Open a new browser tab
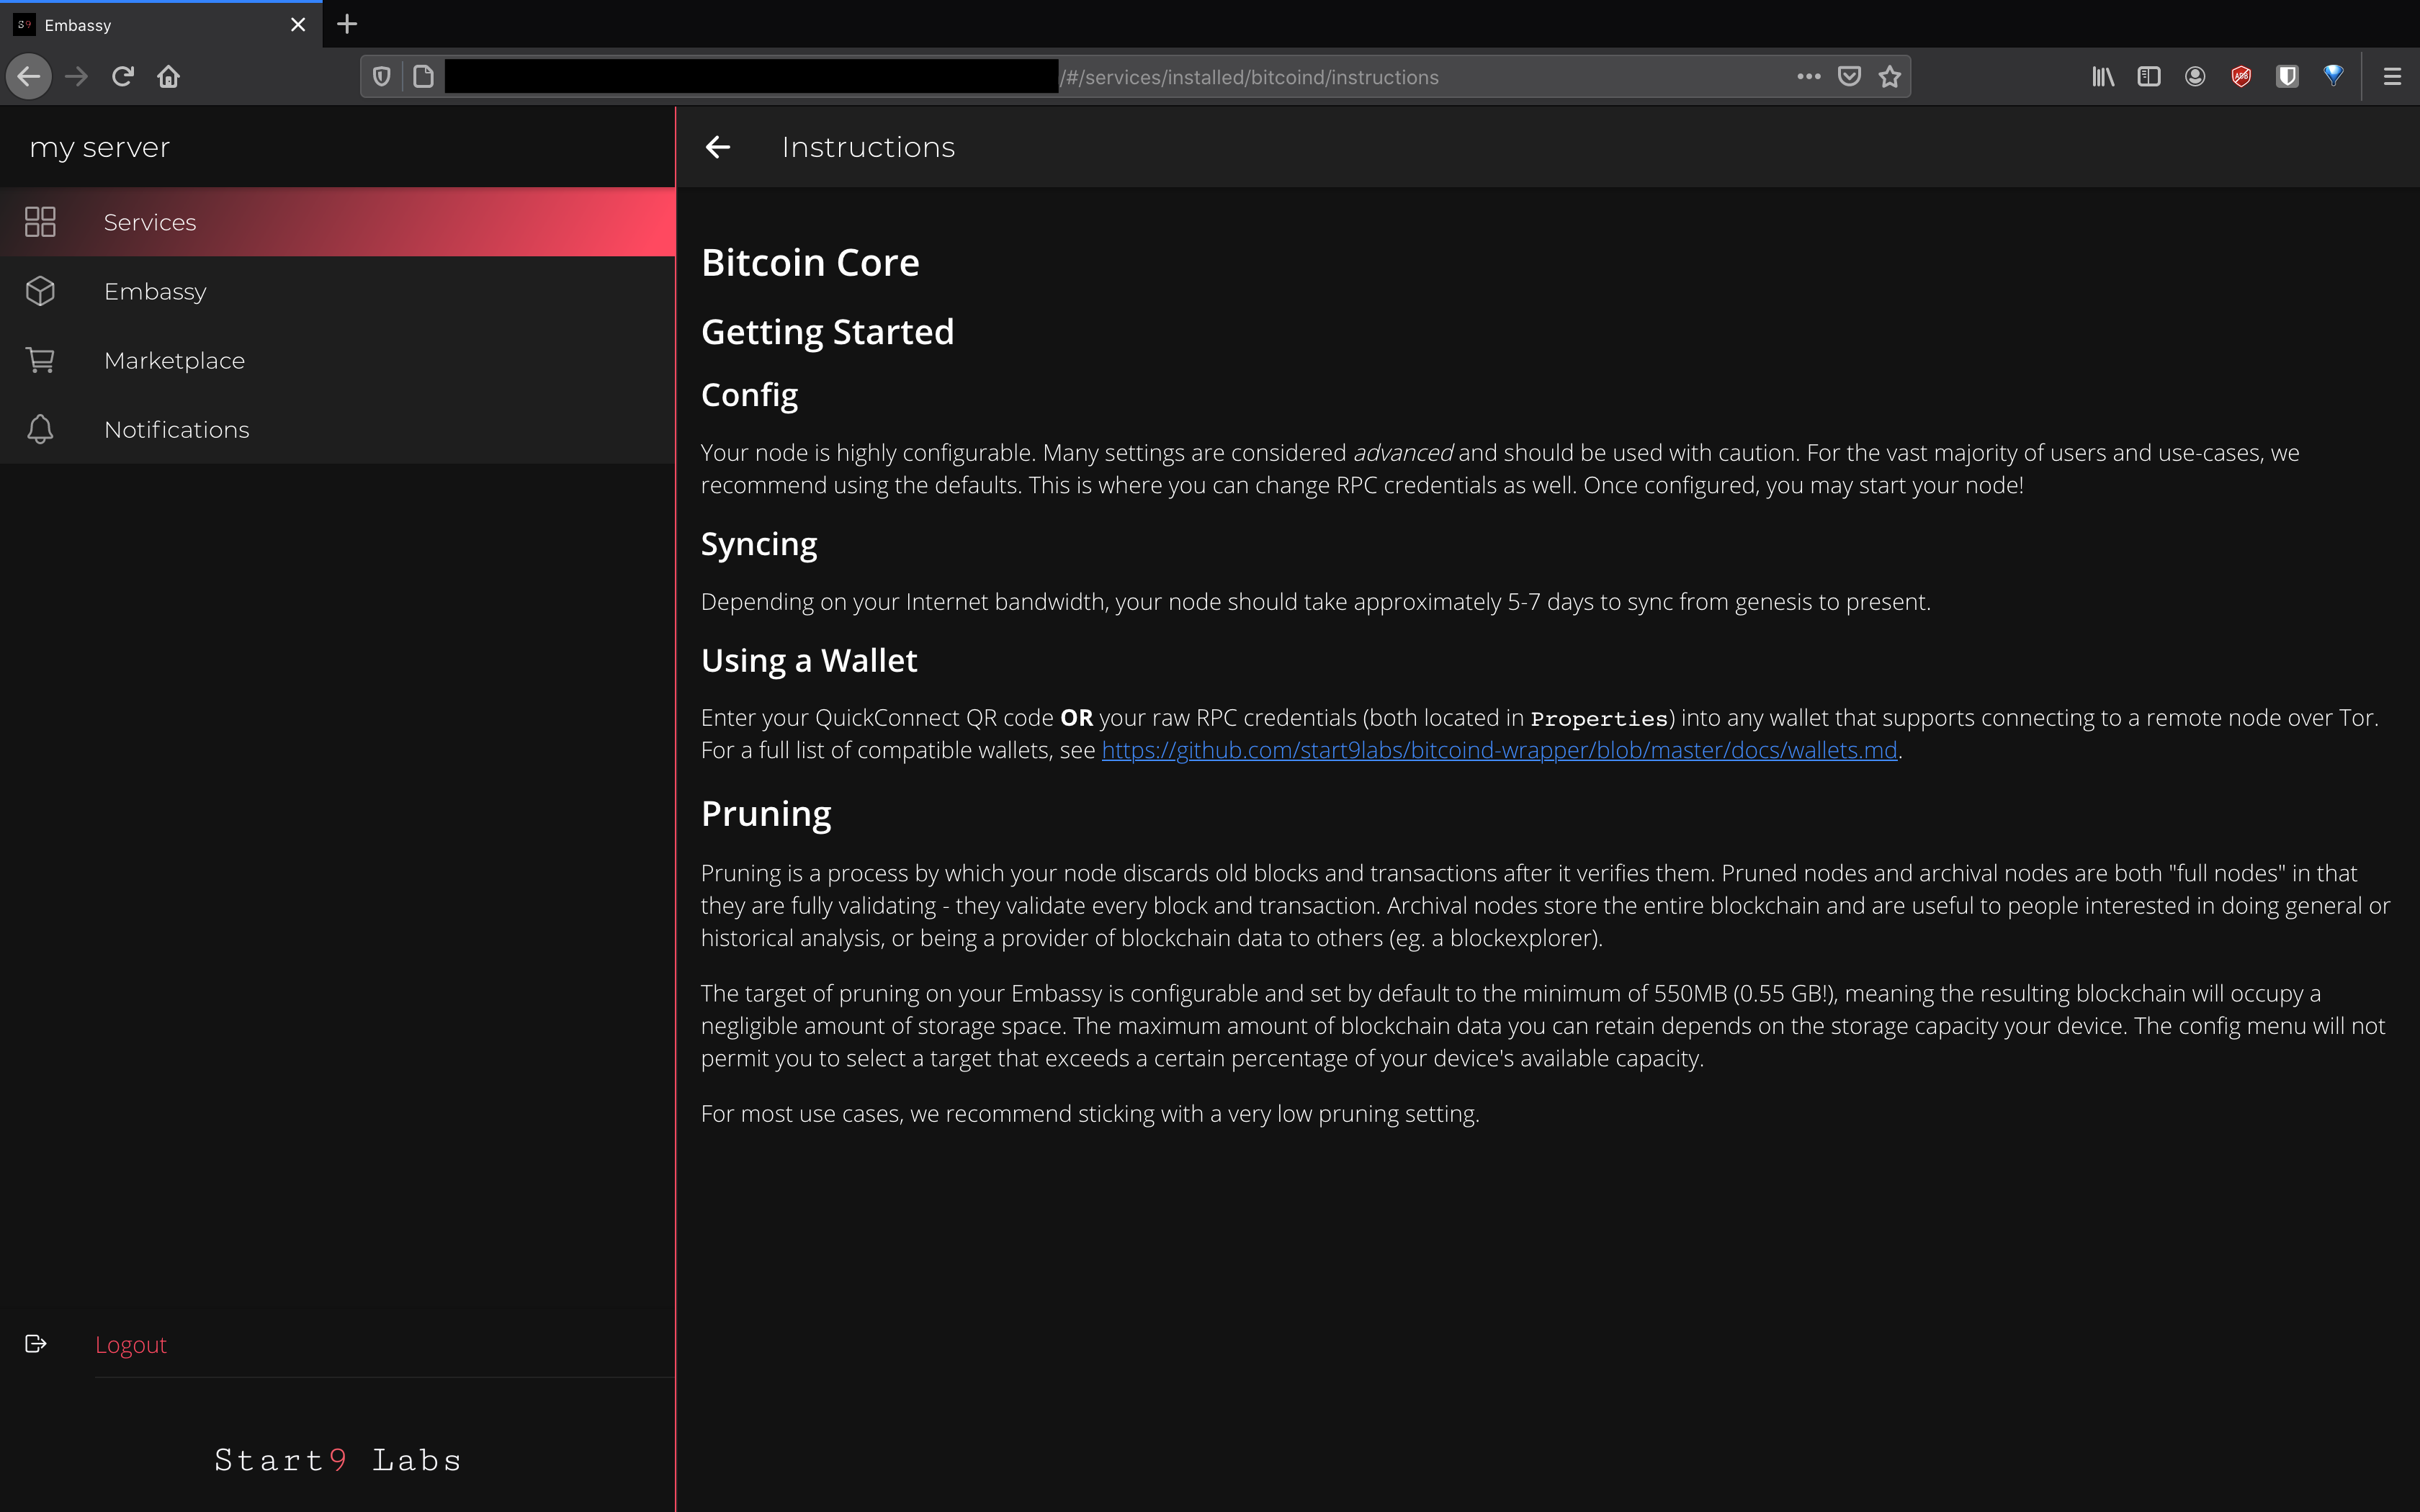The image size is (2420, 1512). [x=347, y=24]
